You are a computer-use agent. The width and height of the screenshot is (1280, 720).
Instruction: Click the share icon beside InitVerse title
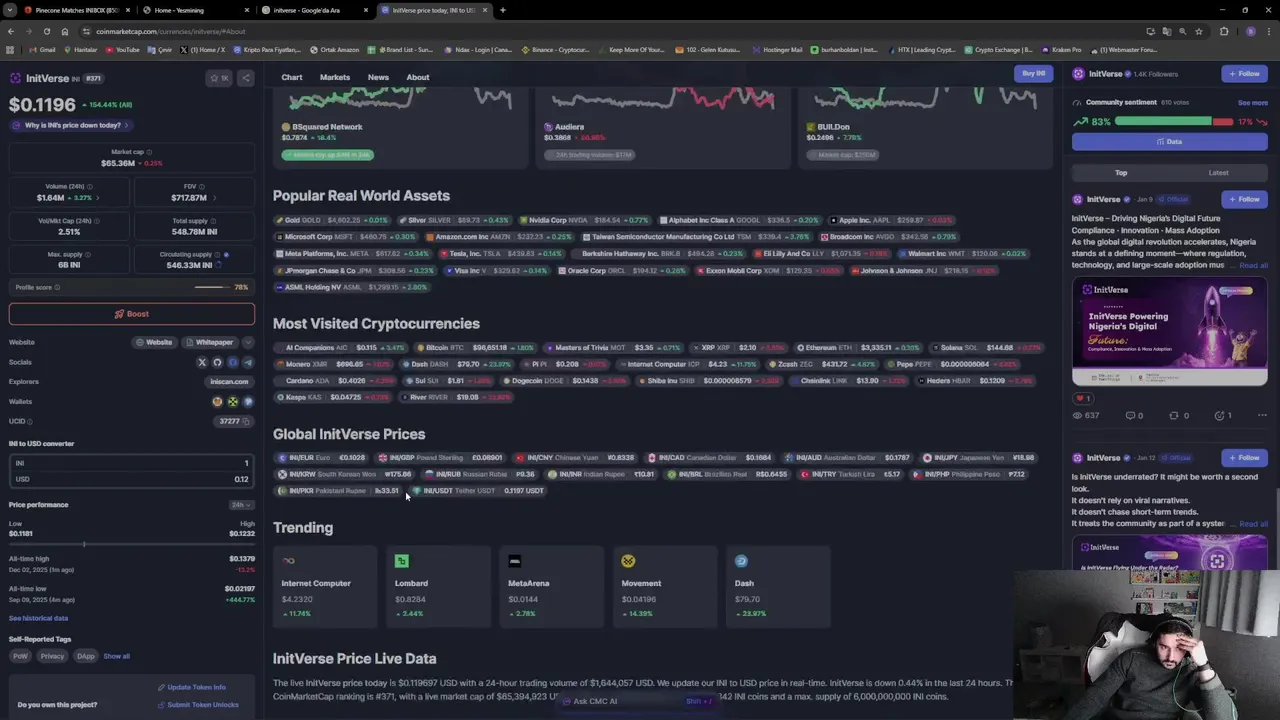point(246,78)
